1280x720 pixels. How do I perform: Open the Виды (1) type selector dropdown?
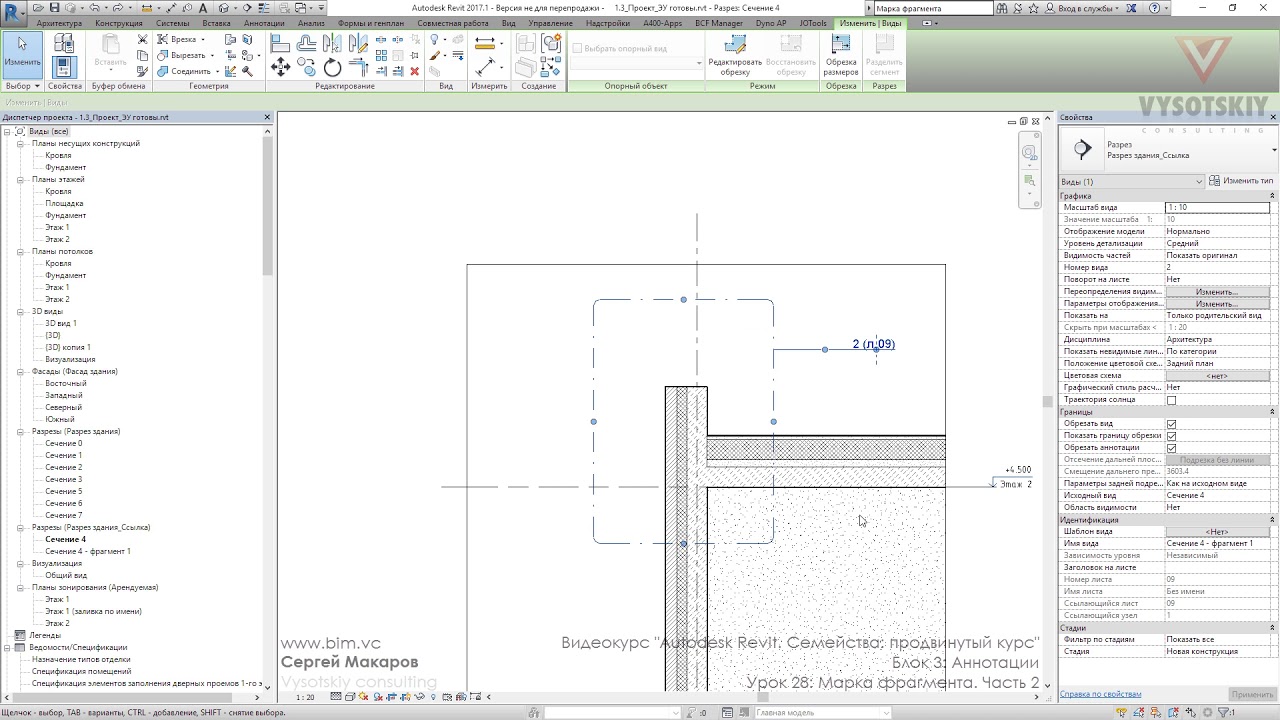coord(1131,181)
